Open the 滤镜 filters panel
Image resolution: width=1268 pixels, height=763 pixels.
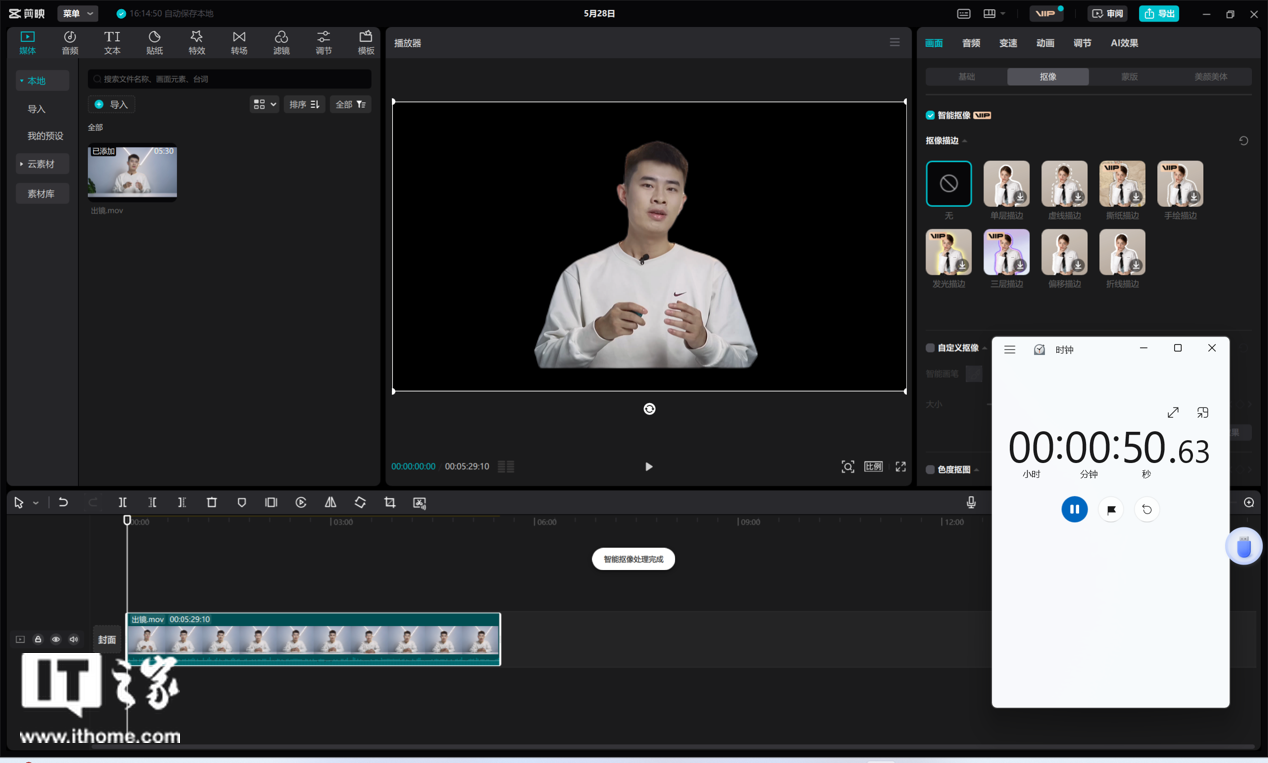[x=281, y=42]
